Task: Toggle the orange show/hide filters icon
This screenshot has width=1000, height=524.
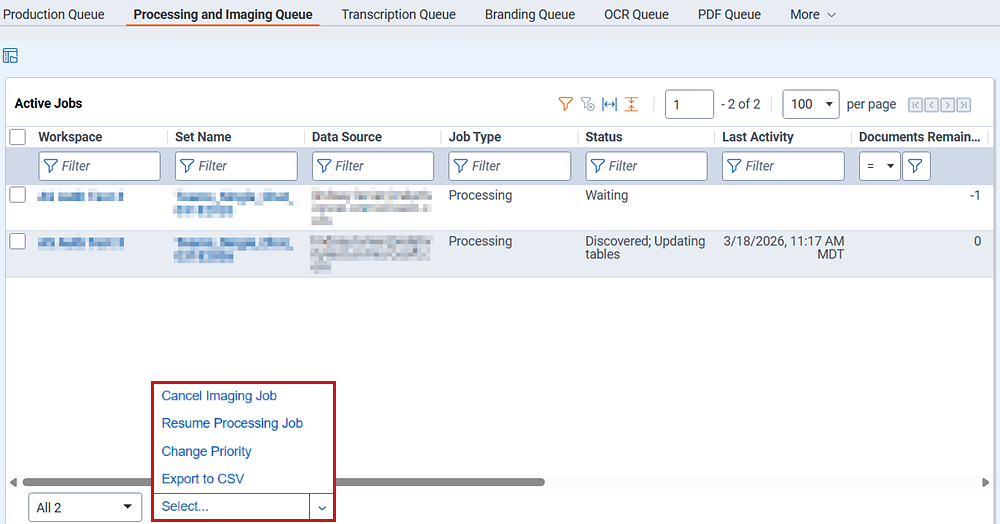Action: coord(565,104)
